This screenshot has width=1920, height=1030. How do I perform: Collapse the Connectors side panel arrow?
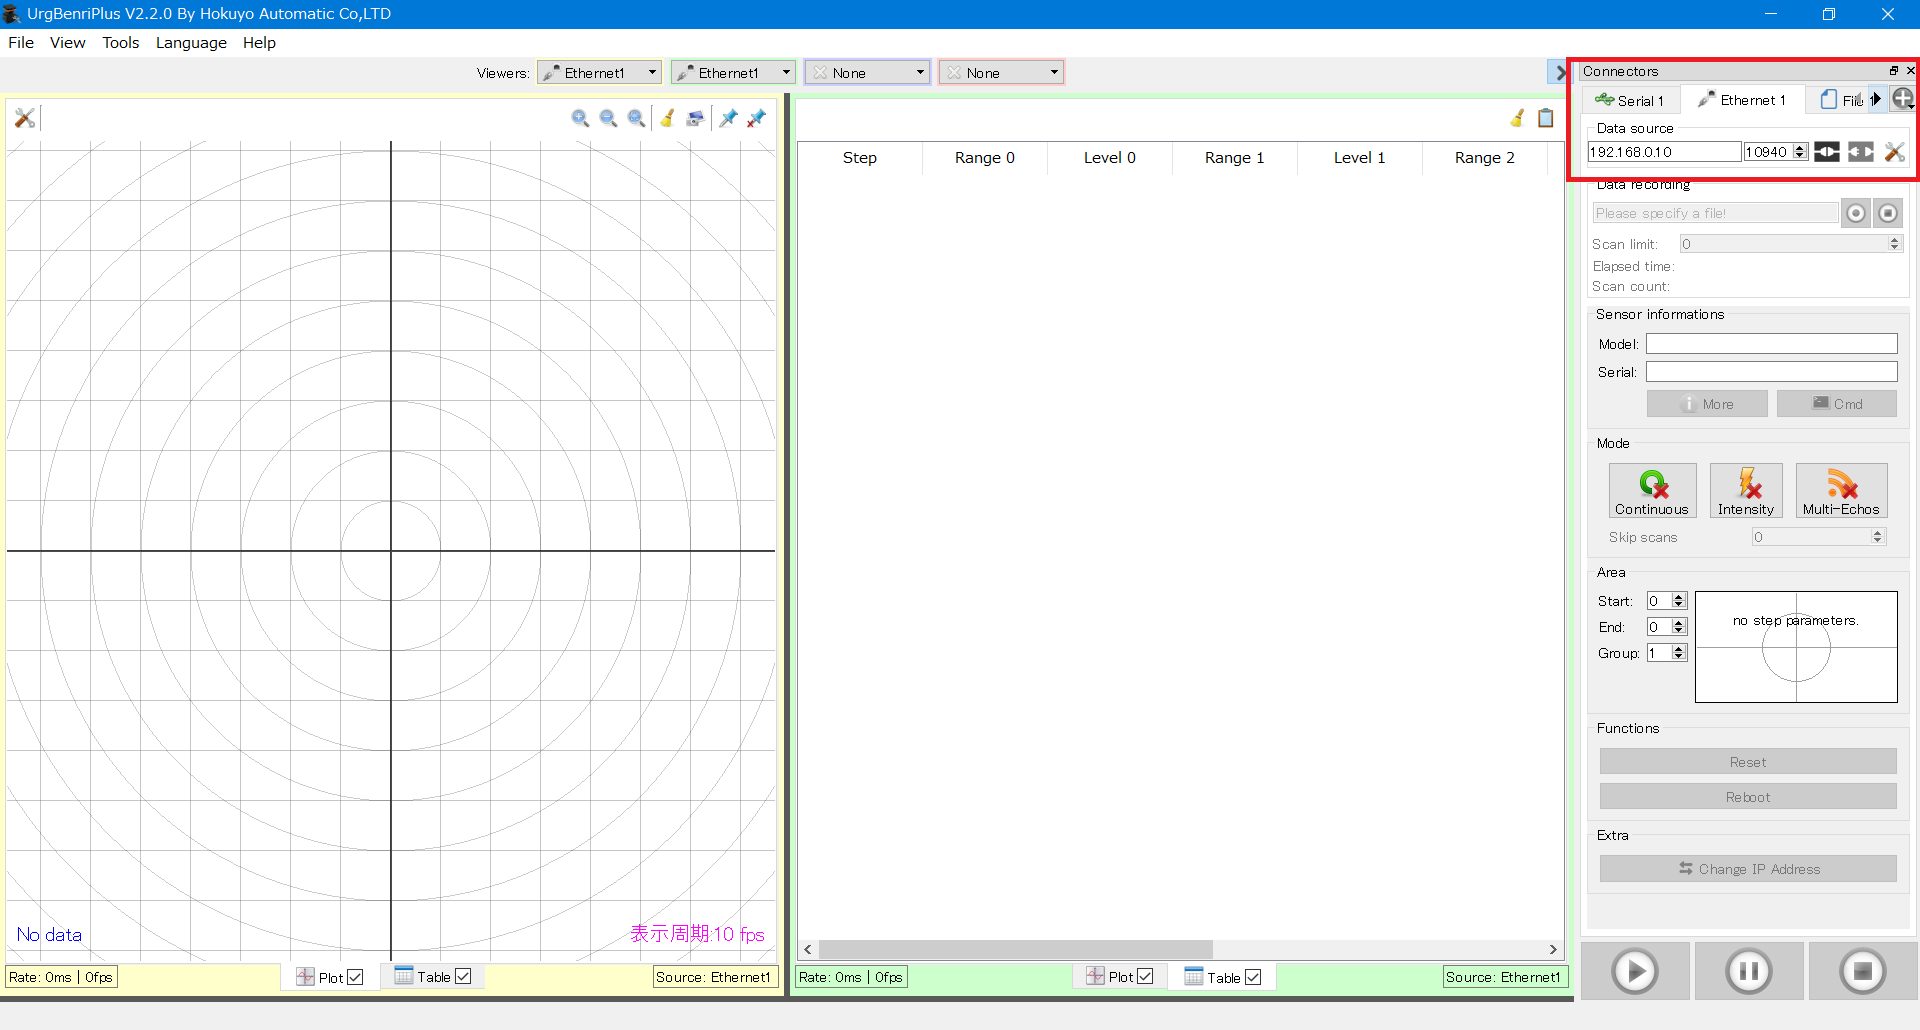click(1558, 72)
